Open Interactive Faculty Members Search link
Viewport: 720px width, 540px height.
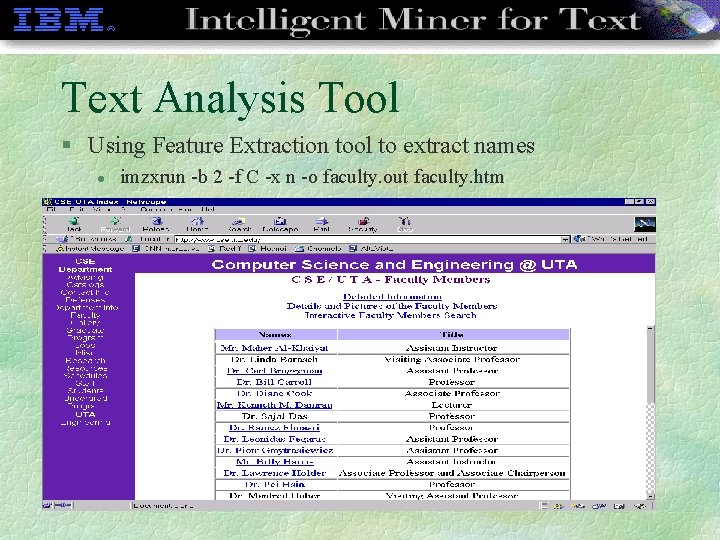pos(390,315)
